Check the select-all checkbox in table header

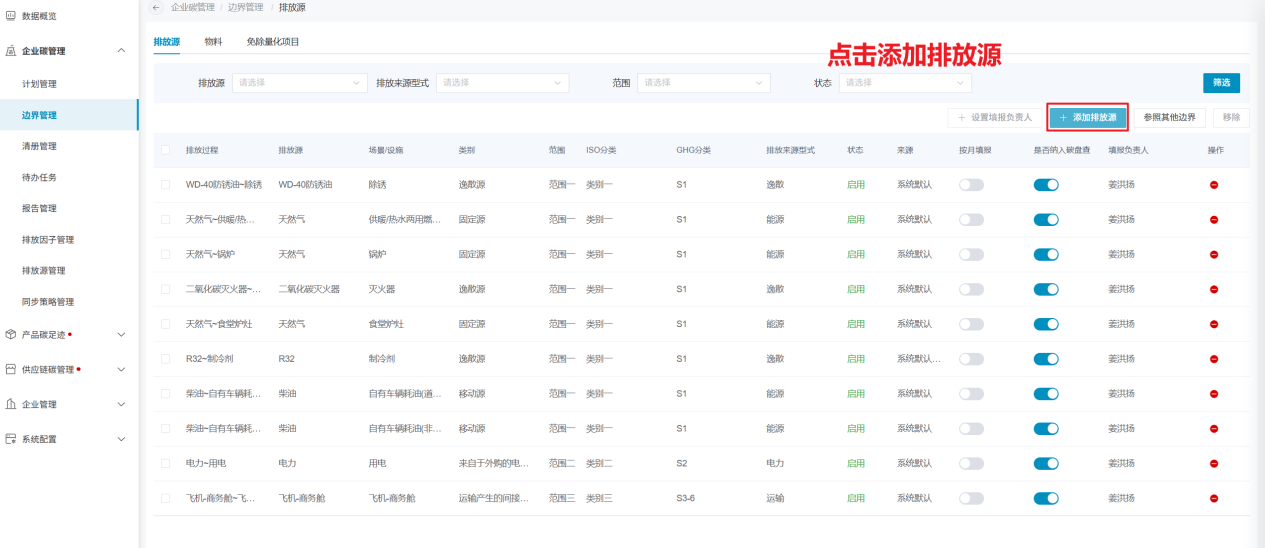[x=165, y=150]
